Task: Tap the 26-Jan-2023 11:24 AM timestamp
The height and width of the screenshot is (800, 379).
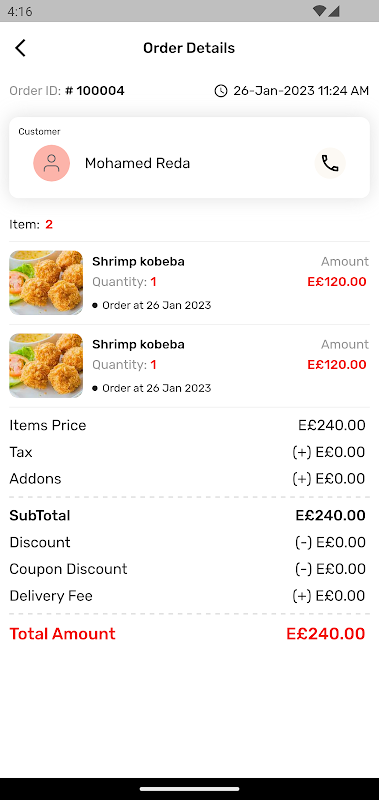Action: pos(301,91)
